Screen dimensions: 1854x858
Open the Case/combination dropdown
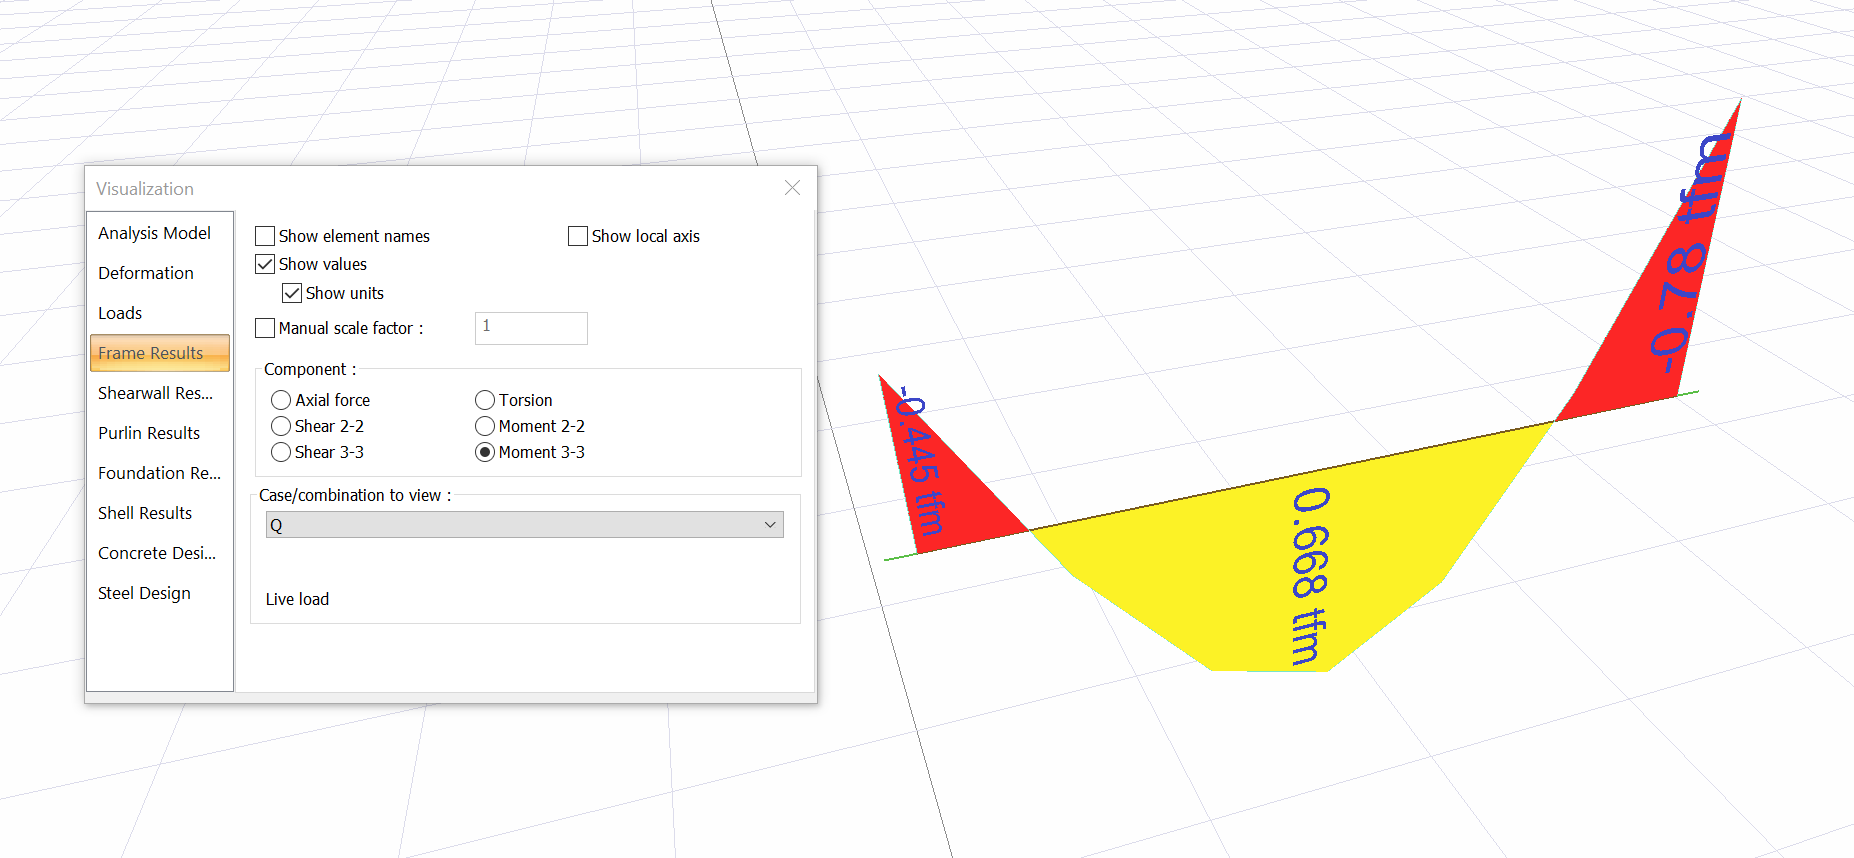click(524, 525)
